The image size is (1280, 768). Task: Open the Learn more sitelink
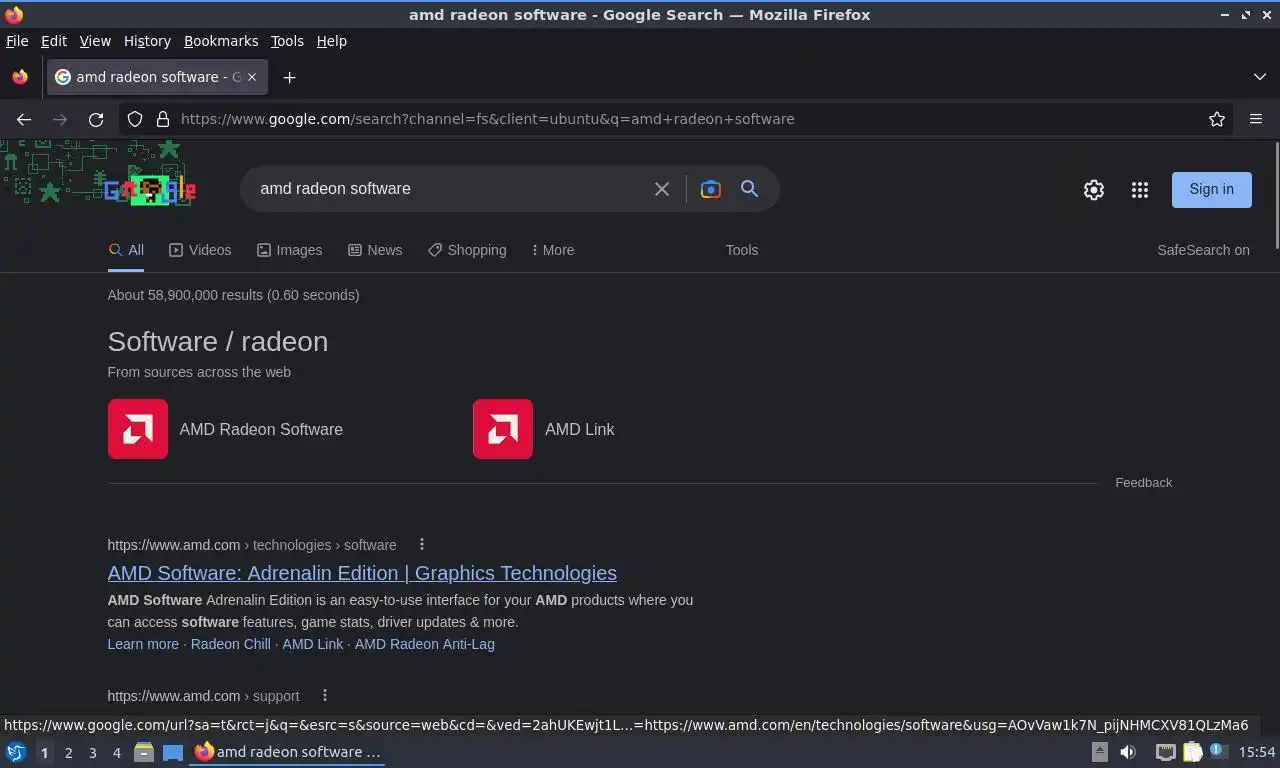pyautogui.click(x=143, y=644)
